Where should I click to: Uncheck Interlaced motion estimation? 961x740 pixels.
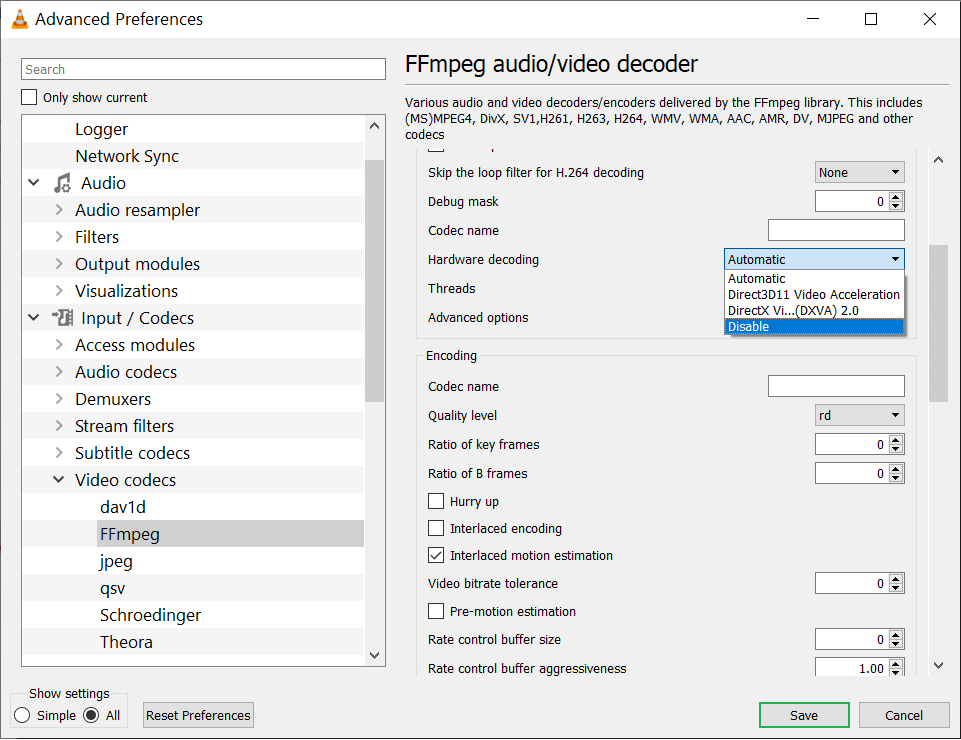click(436, 555)
